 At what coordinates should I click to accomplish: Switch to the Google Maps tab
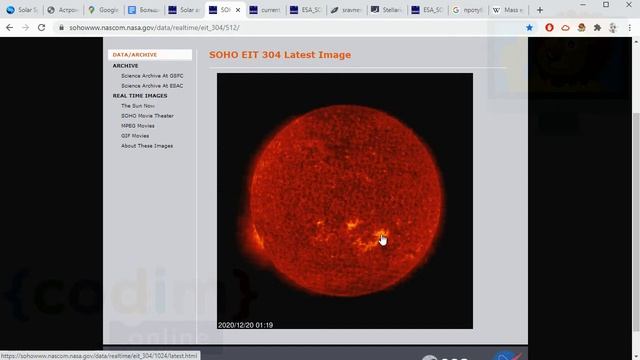tap(103, 10)
